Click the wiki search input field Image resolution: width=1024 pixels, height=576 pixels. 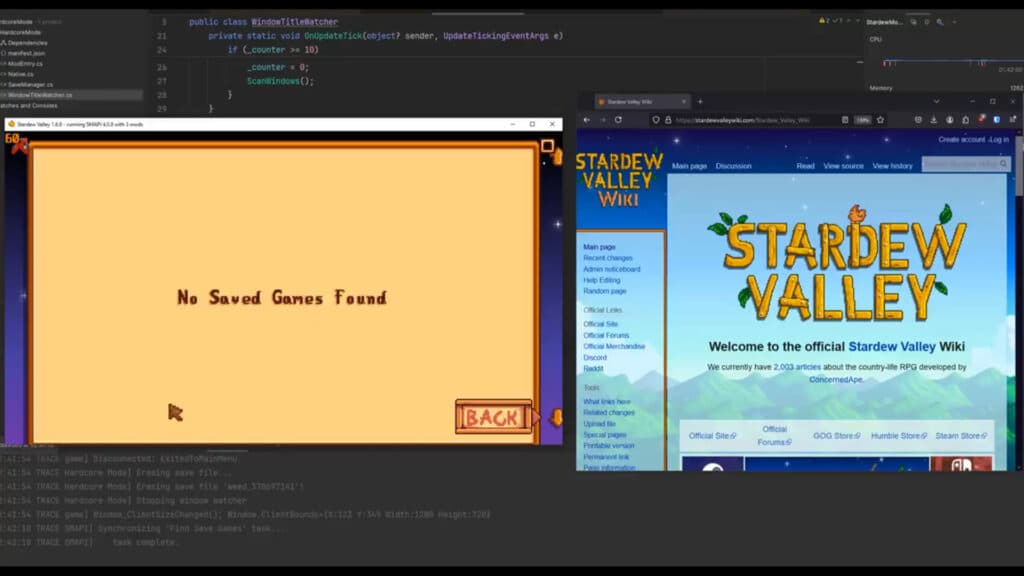[962, 165]
